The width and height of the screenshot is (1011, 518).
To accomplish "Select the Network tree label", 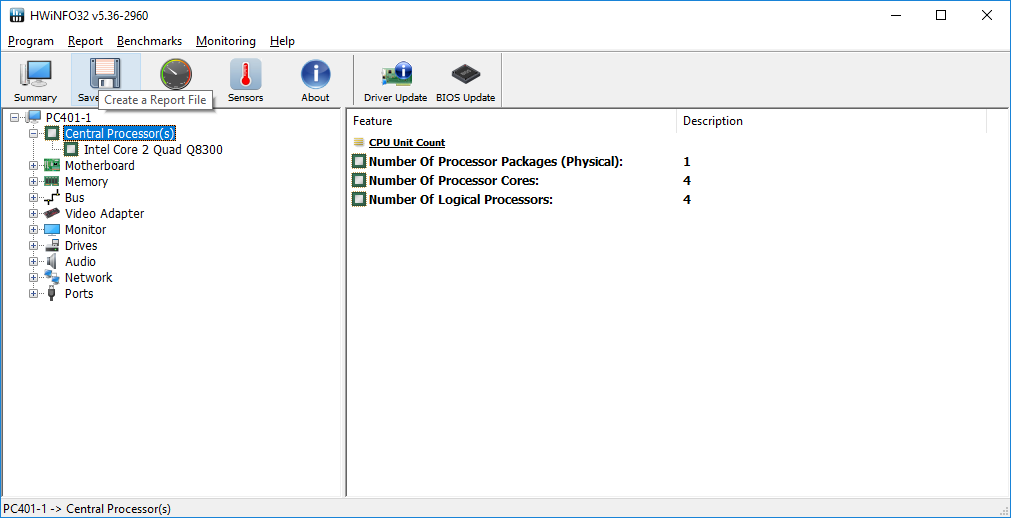I will coord(88,277).
